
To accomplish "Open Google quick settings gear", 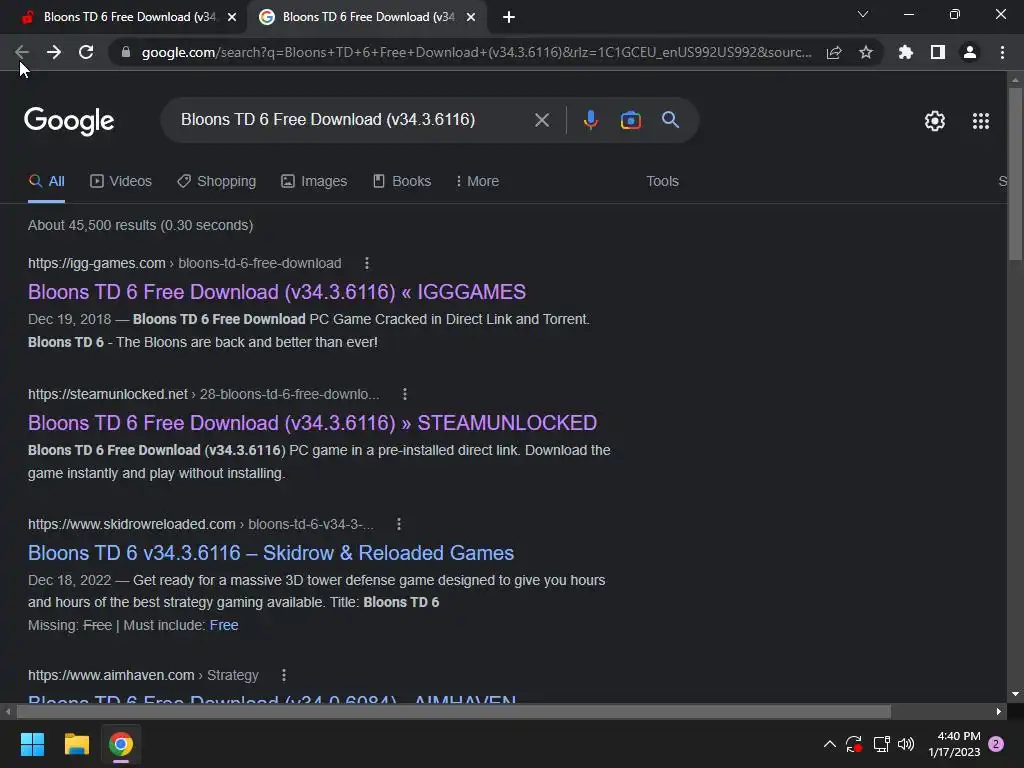I will point(935,121).
